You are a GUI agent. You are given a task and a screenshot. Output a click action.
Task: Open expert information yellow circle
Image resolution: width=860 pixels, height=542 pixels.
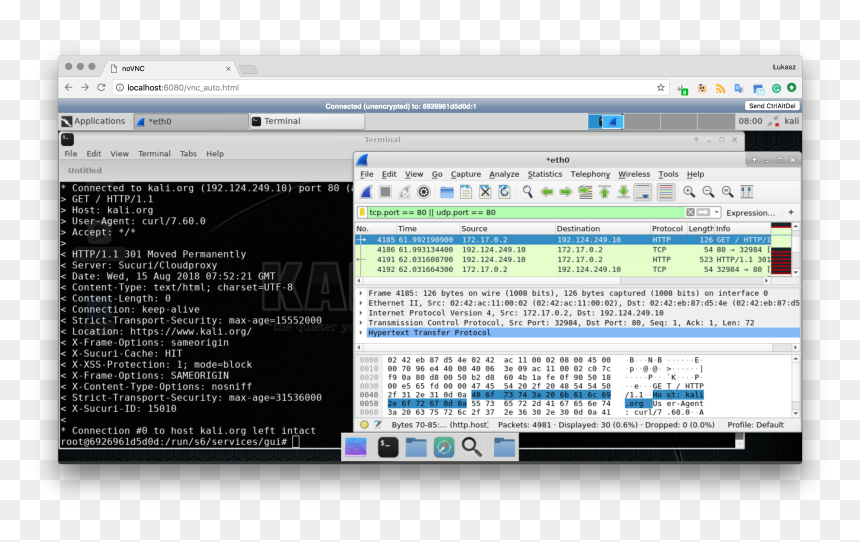[x=364, y=425]
